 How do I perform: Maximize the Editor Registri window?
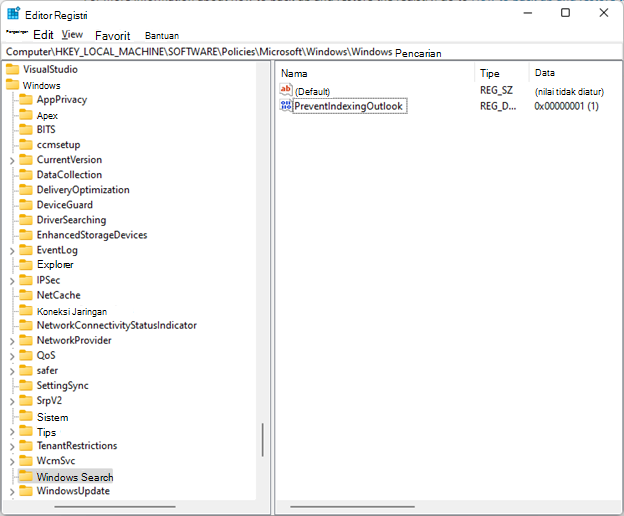tap(565, 13)
